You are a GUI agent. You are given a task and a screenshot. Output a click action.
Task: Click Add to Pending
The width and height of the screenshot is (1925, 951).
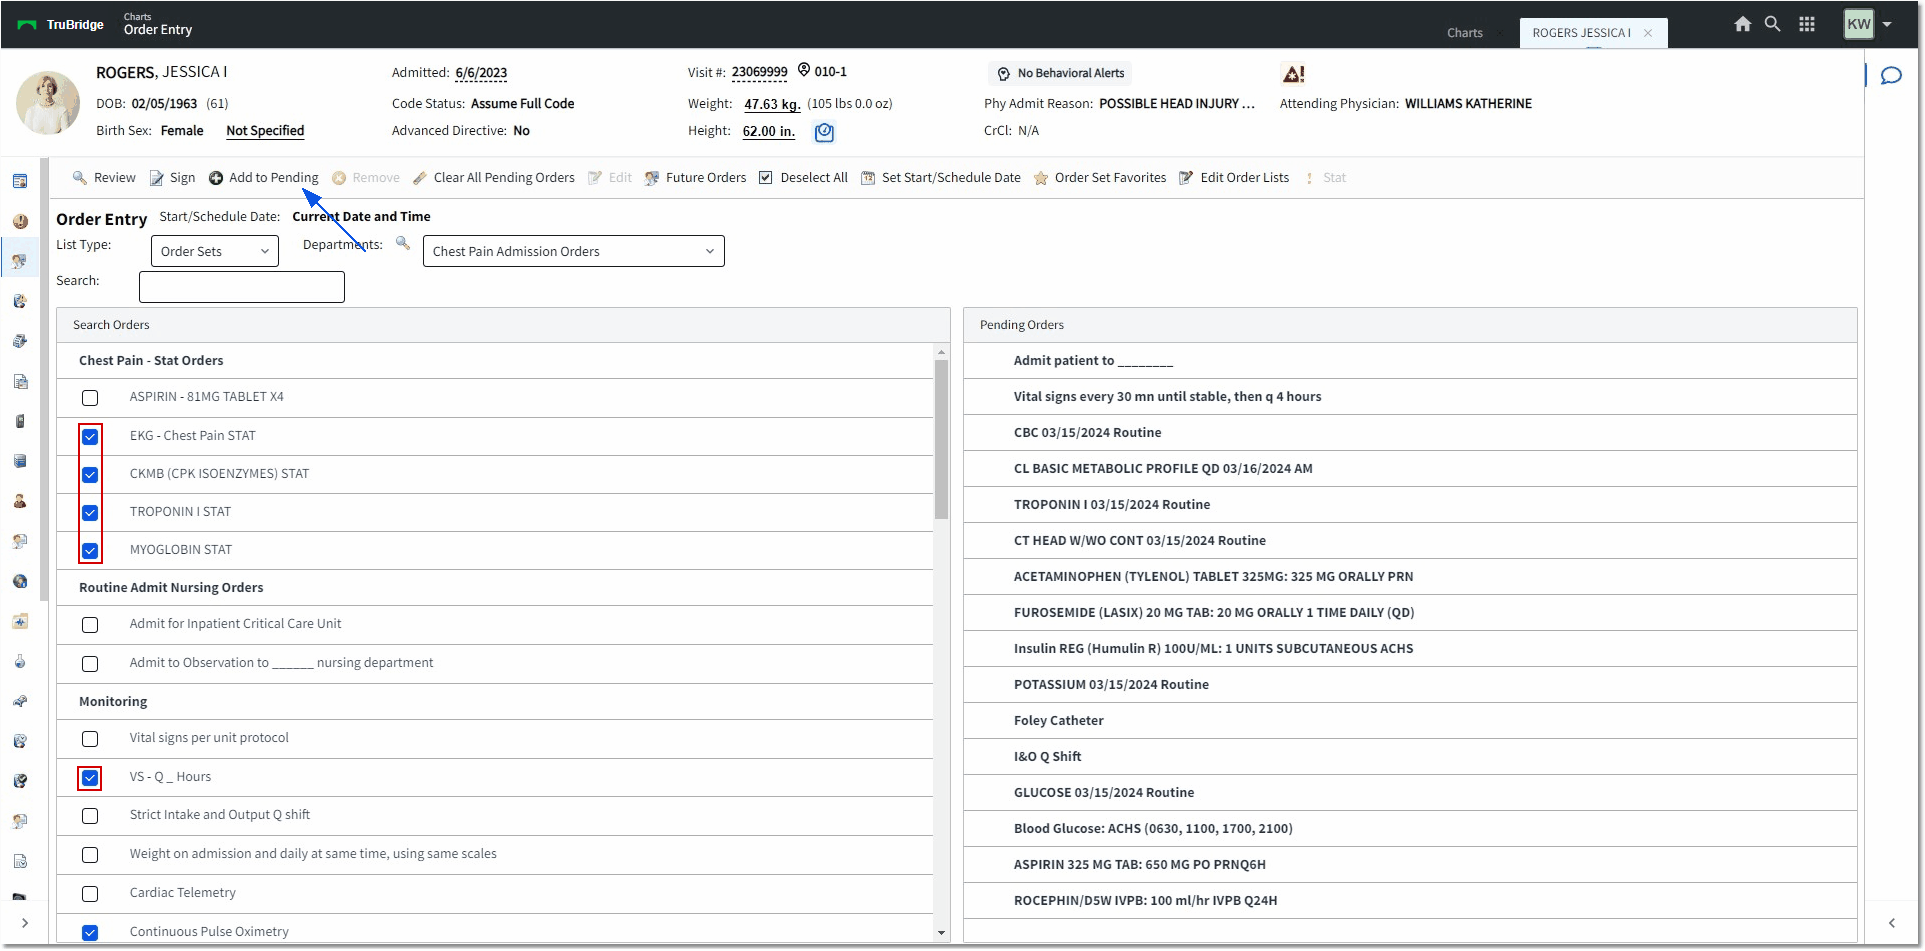click(264, 178)
